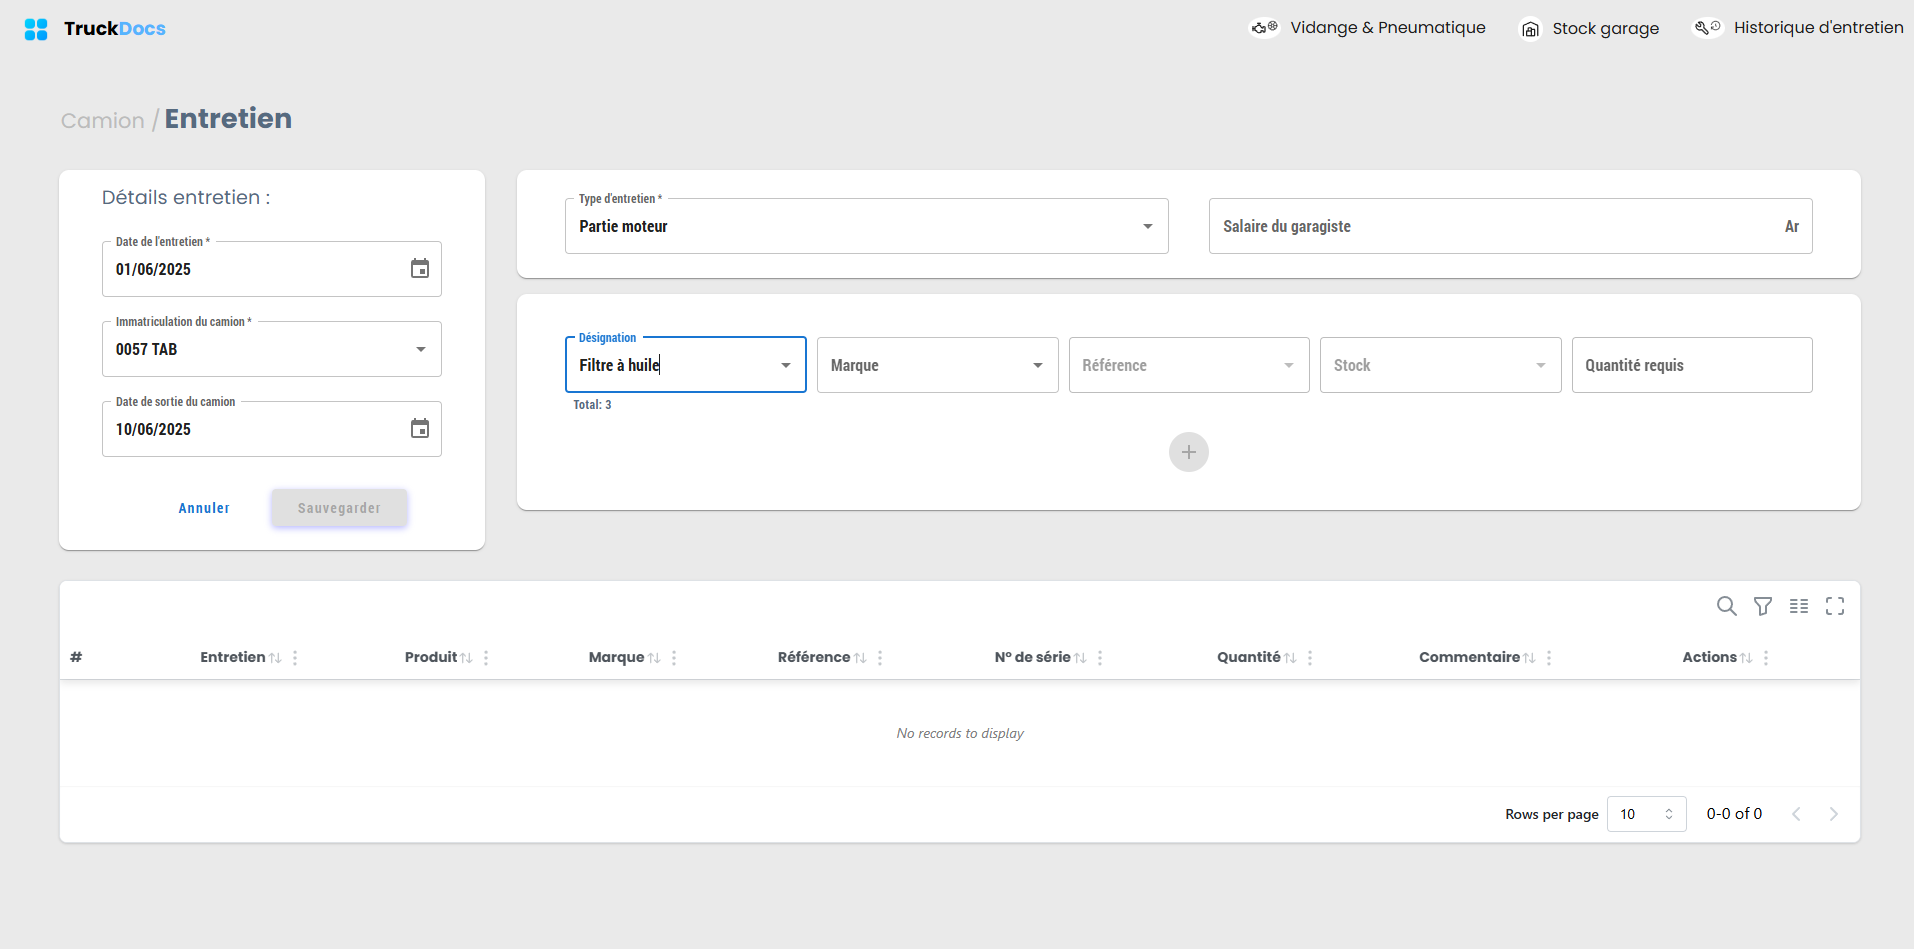
Task: Open the truck exit date calendar picker
Action: tap(420, 429)
